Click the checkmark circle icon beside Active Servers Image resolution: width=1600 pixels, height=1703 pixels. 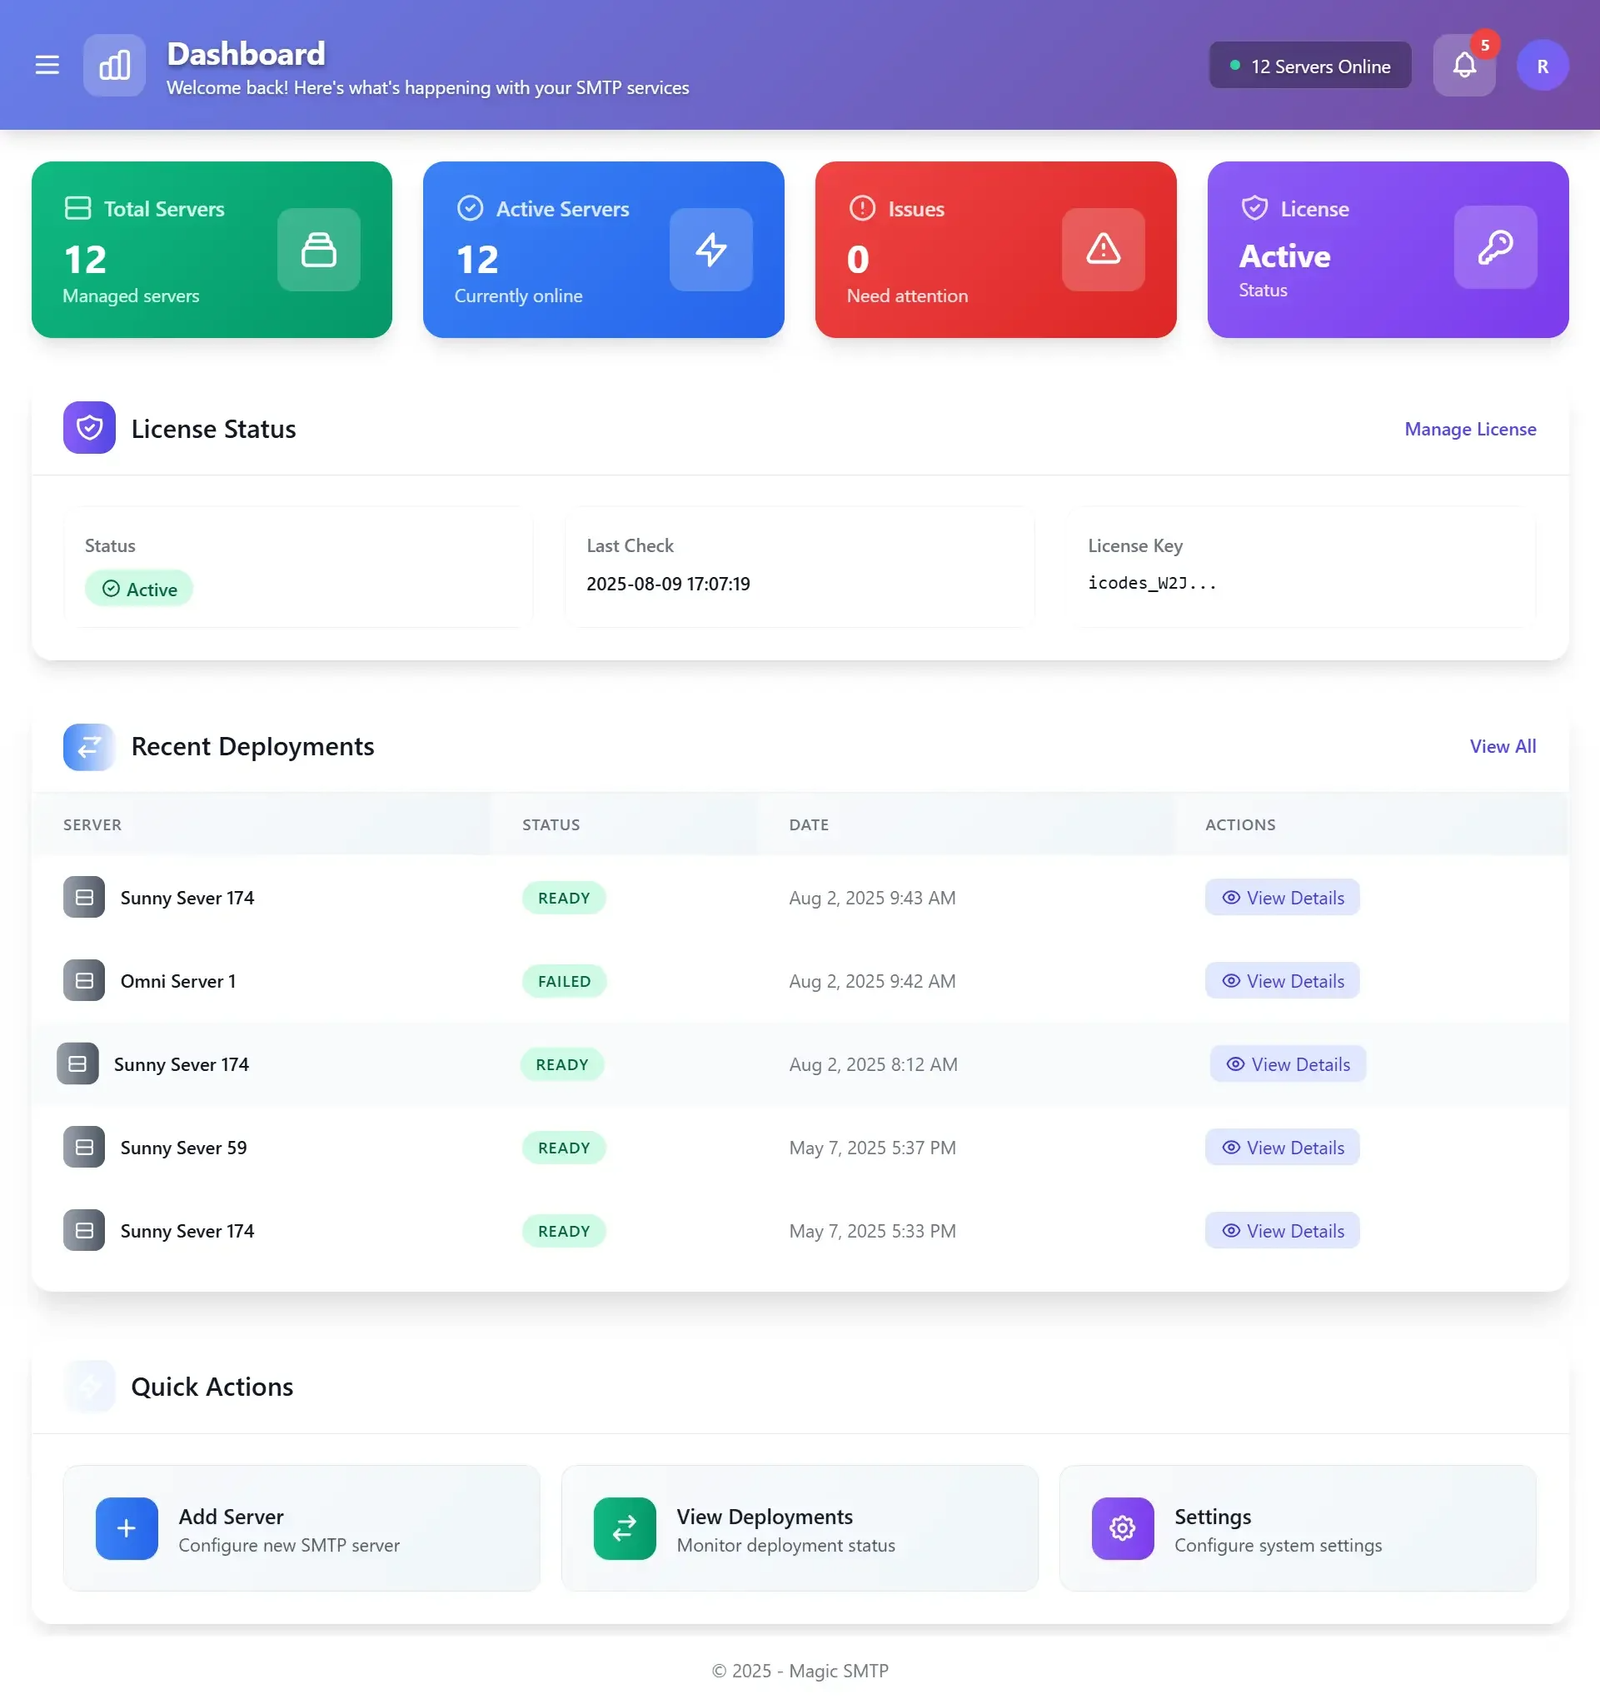(x=470, y=208)
